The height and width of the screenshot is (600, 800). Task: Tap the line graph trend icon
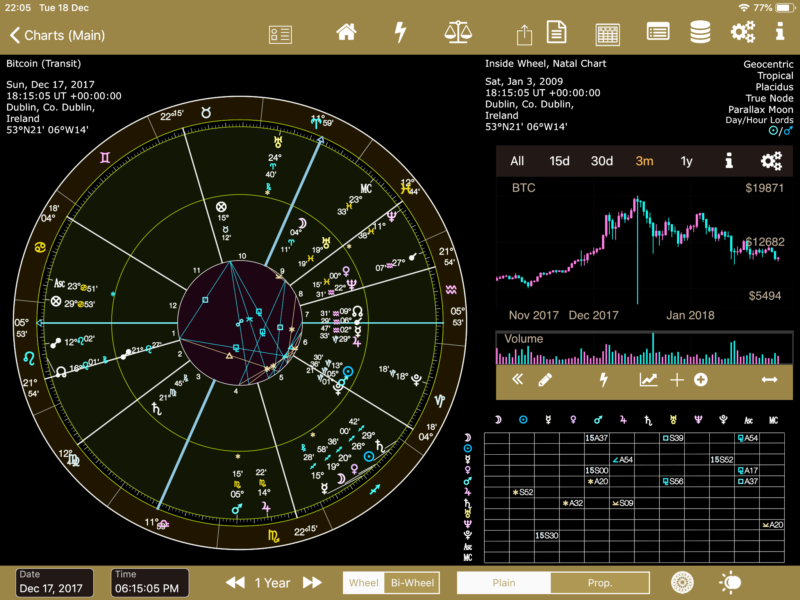pyautogui.click(x=649, y=380)
